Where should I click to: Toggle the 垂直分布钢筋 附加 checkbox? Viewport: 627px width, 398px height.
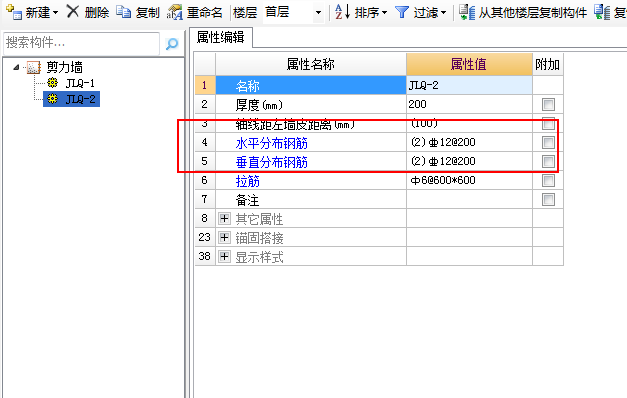point(548,161)
